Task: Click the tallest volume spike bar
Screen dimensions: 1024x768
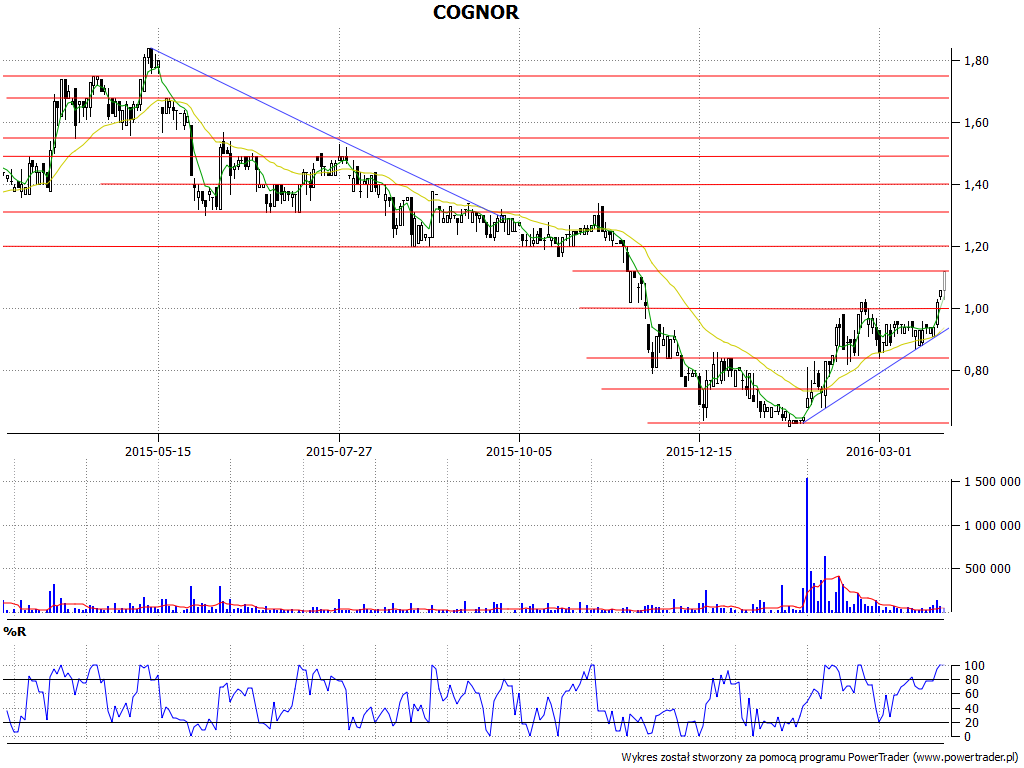Action: (807, 545)
